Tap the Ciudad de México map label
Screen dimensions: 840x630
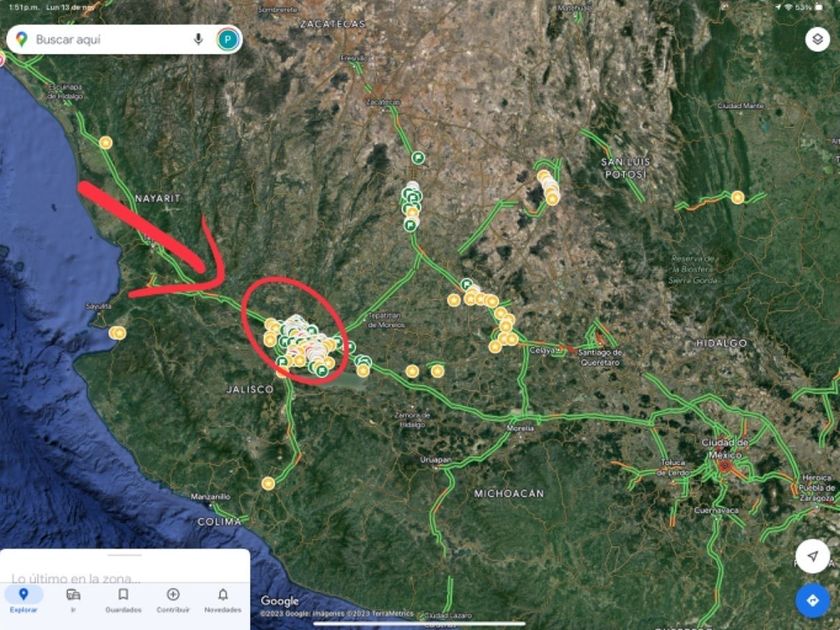[x=725, y=448]
